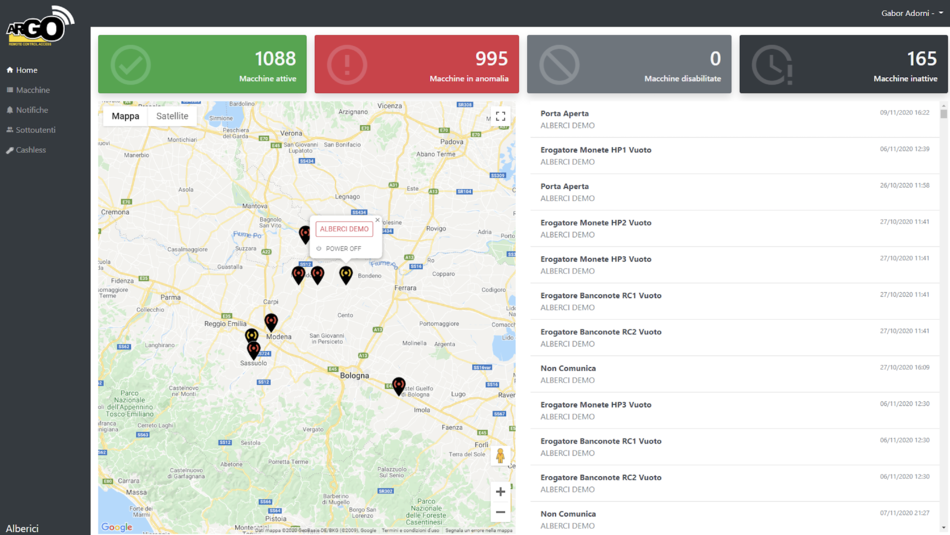Click exclamation icon on anomaly card
The image size is (950, 535).
pos(347,65)
